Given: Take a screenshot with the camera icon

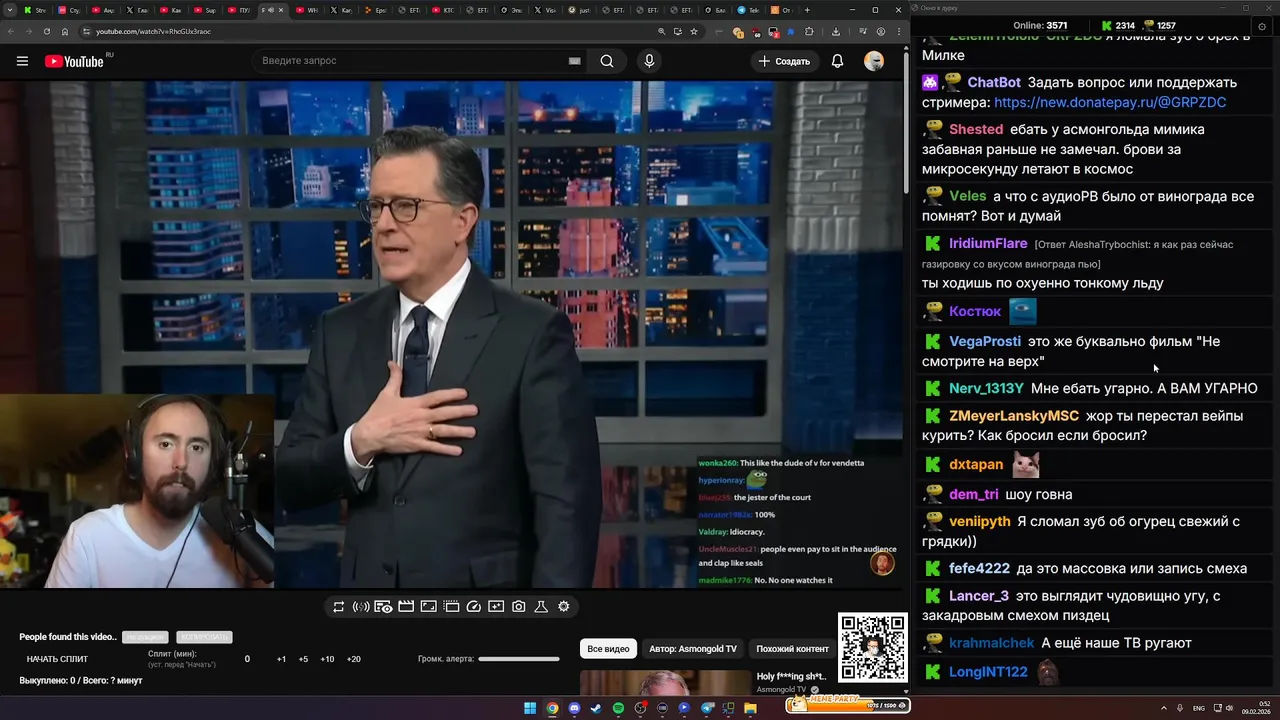Looking at the screenshot, I should click(519, 607).
